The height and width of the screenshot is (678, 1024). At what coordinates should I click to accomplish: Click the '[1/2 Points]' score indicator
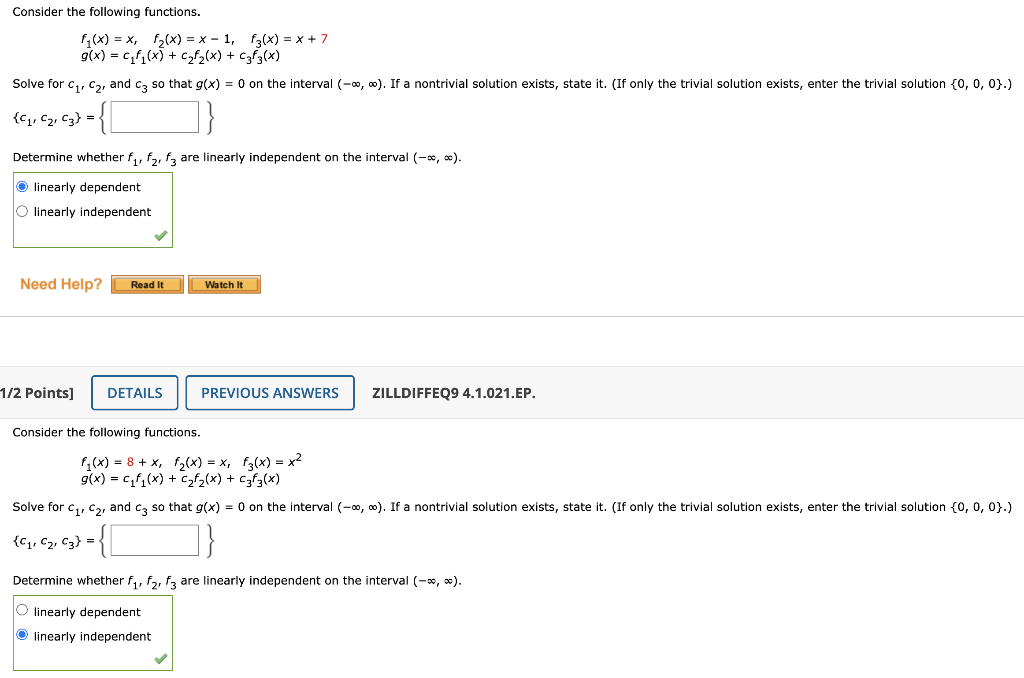(35, 393)
